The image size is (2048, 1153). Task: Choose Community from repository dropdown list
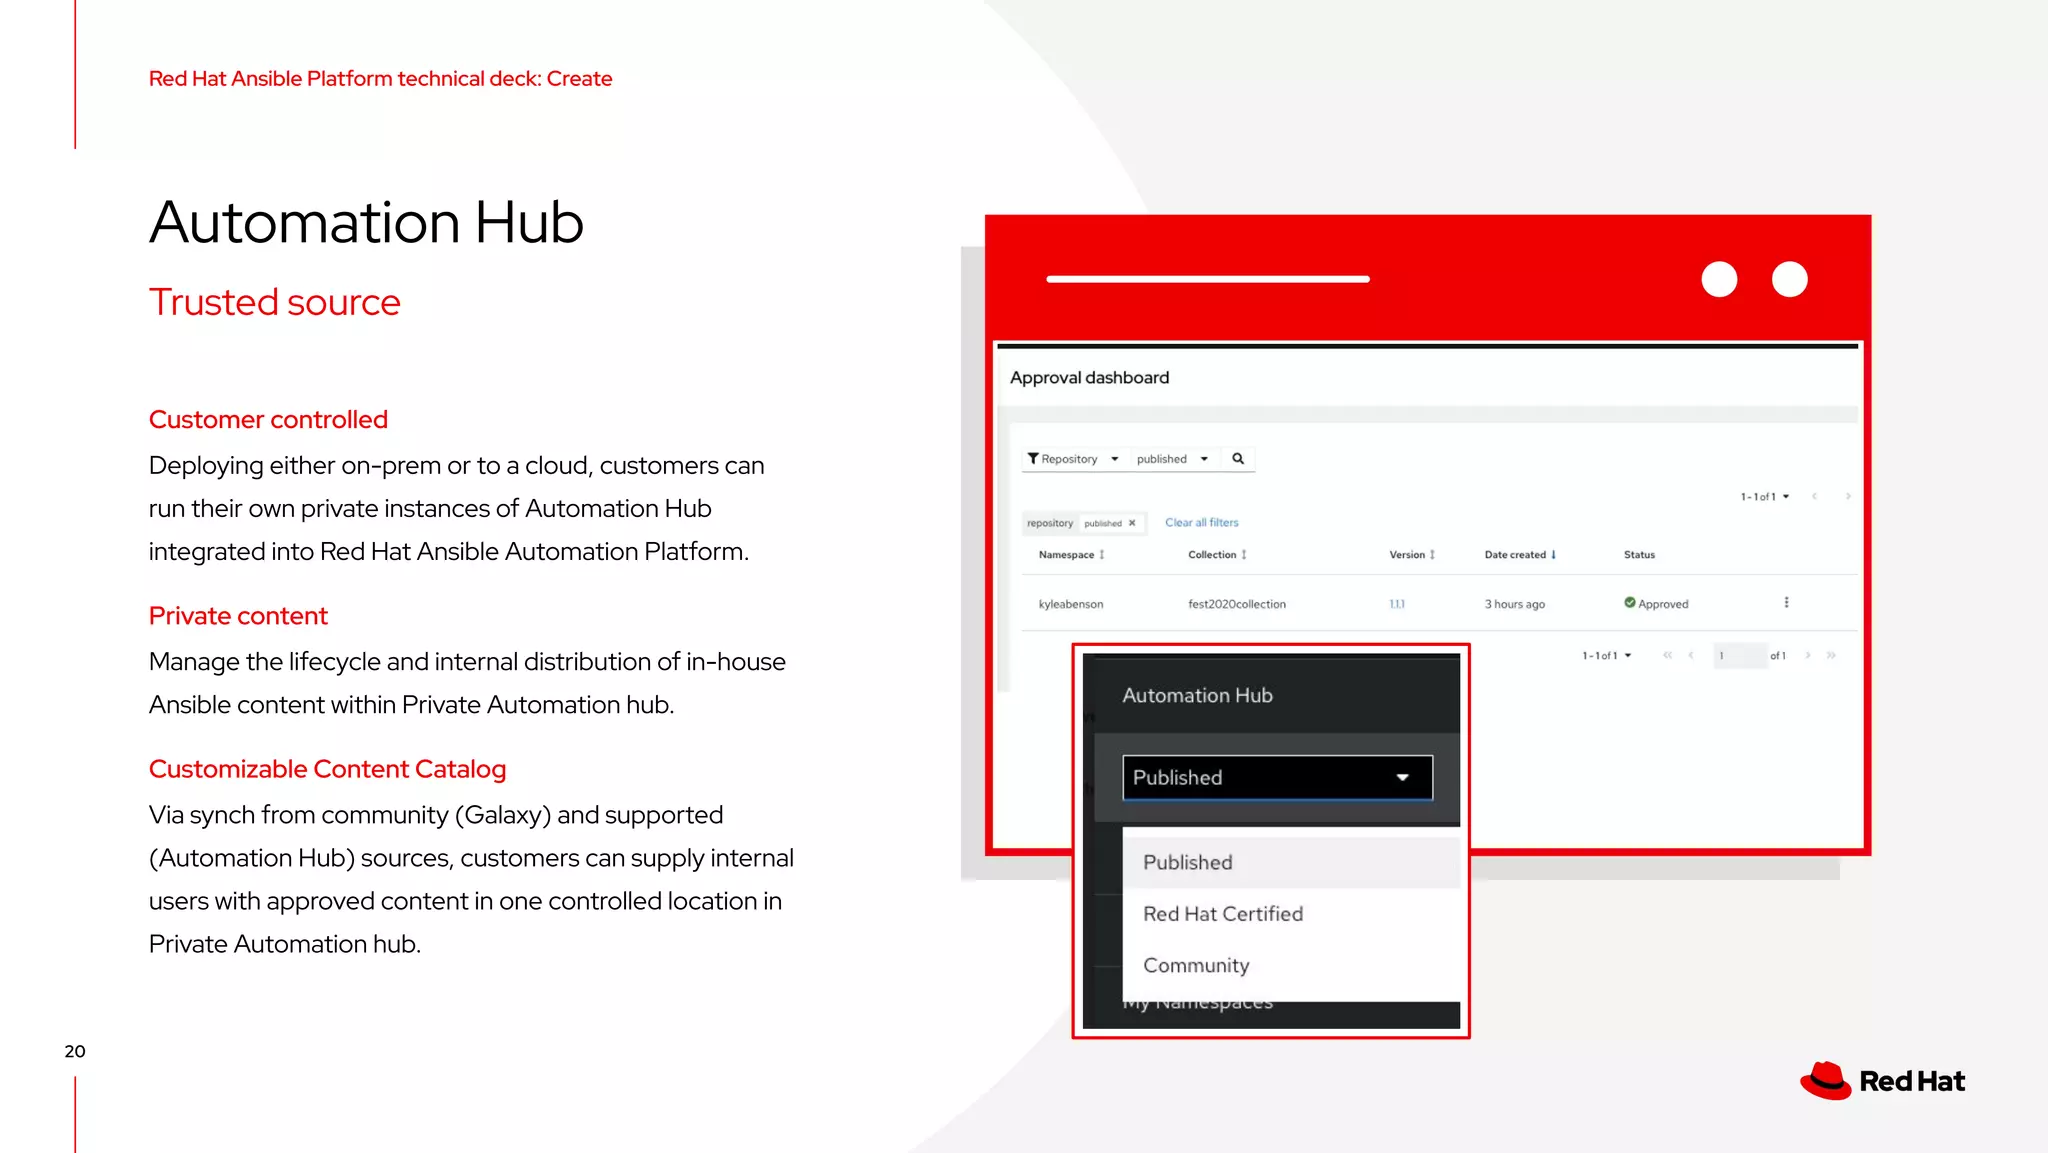pos(1196,966)
